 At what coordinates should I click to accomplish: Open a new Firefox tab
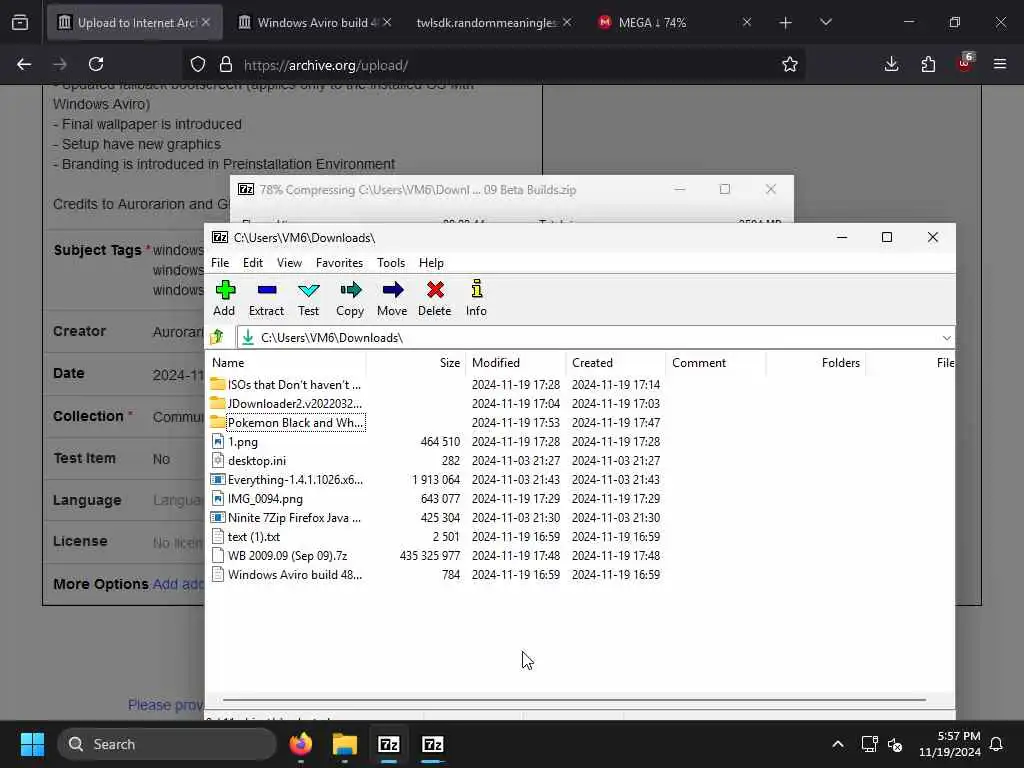coord(786,23)
